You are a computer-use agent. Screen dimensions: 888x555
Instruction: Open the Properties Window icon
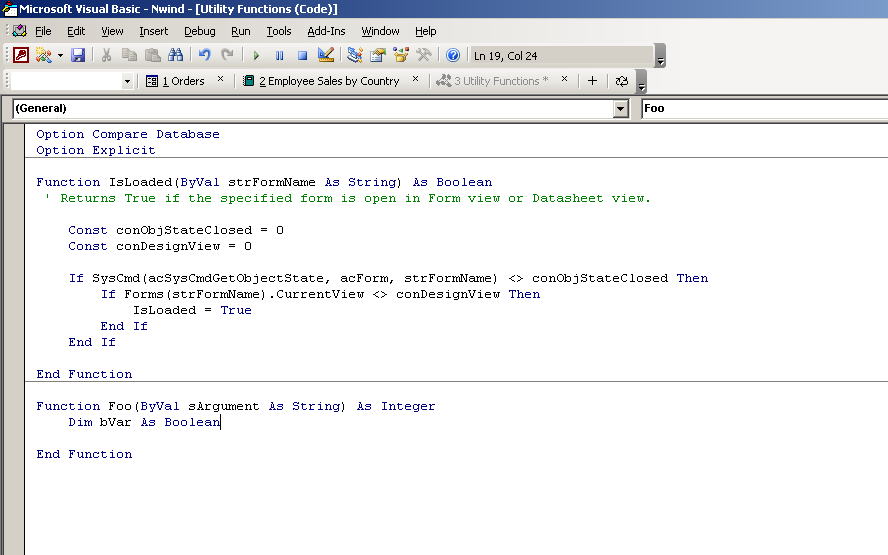[x=378, y=56]
